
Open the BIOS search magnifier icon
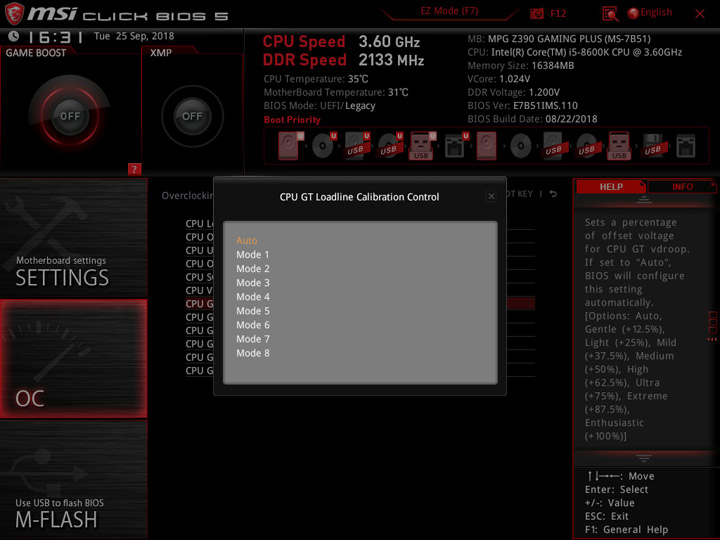610,14
